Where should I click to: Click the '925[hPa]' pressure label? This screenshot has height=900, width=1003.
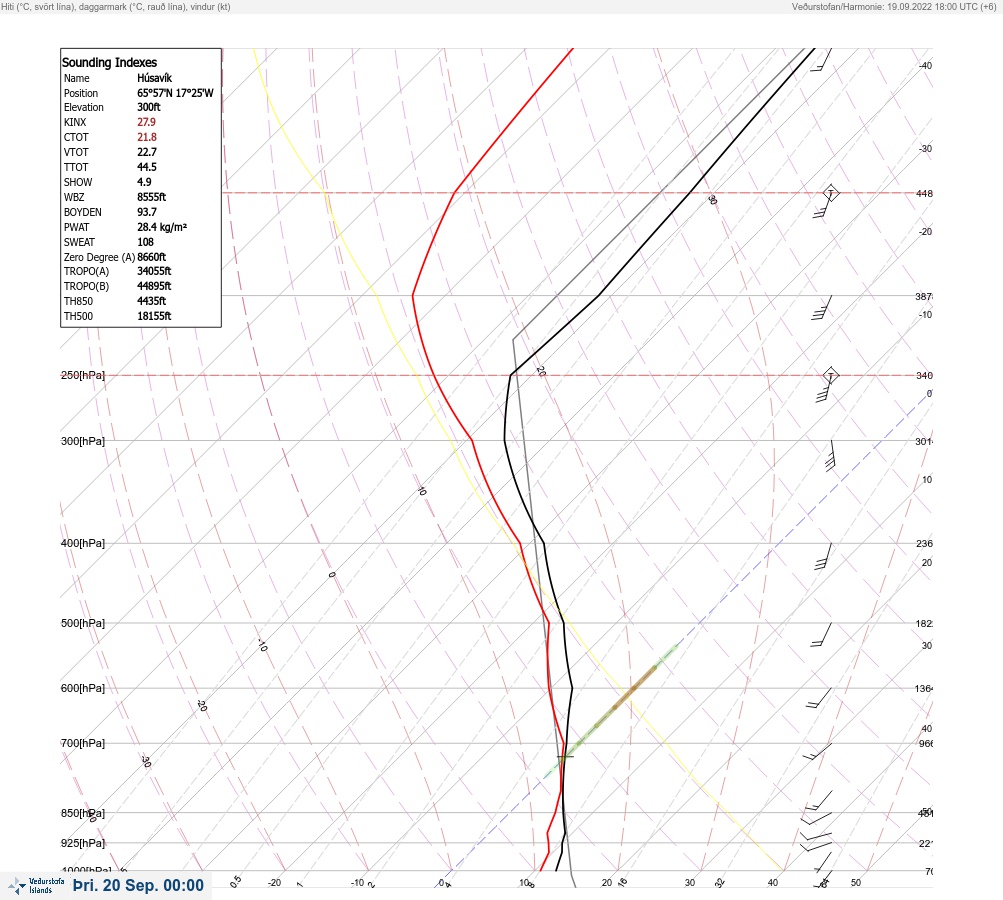[83, 843]
